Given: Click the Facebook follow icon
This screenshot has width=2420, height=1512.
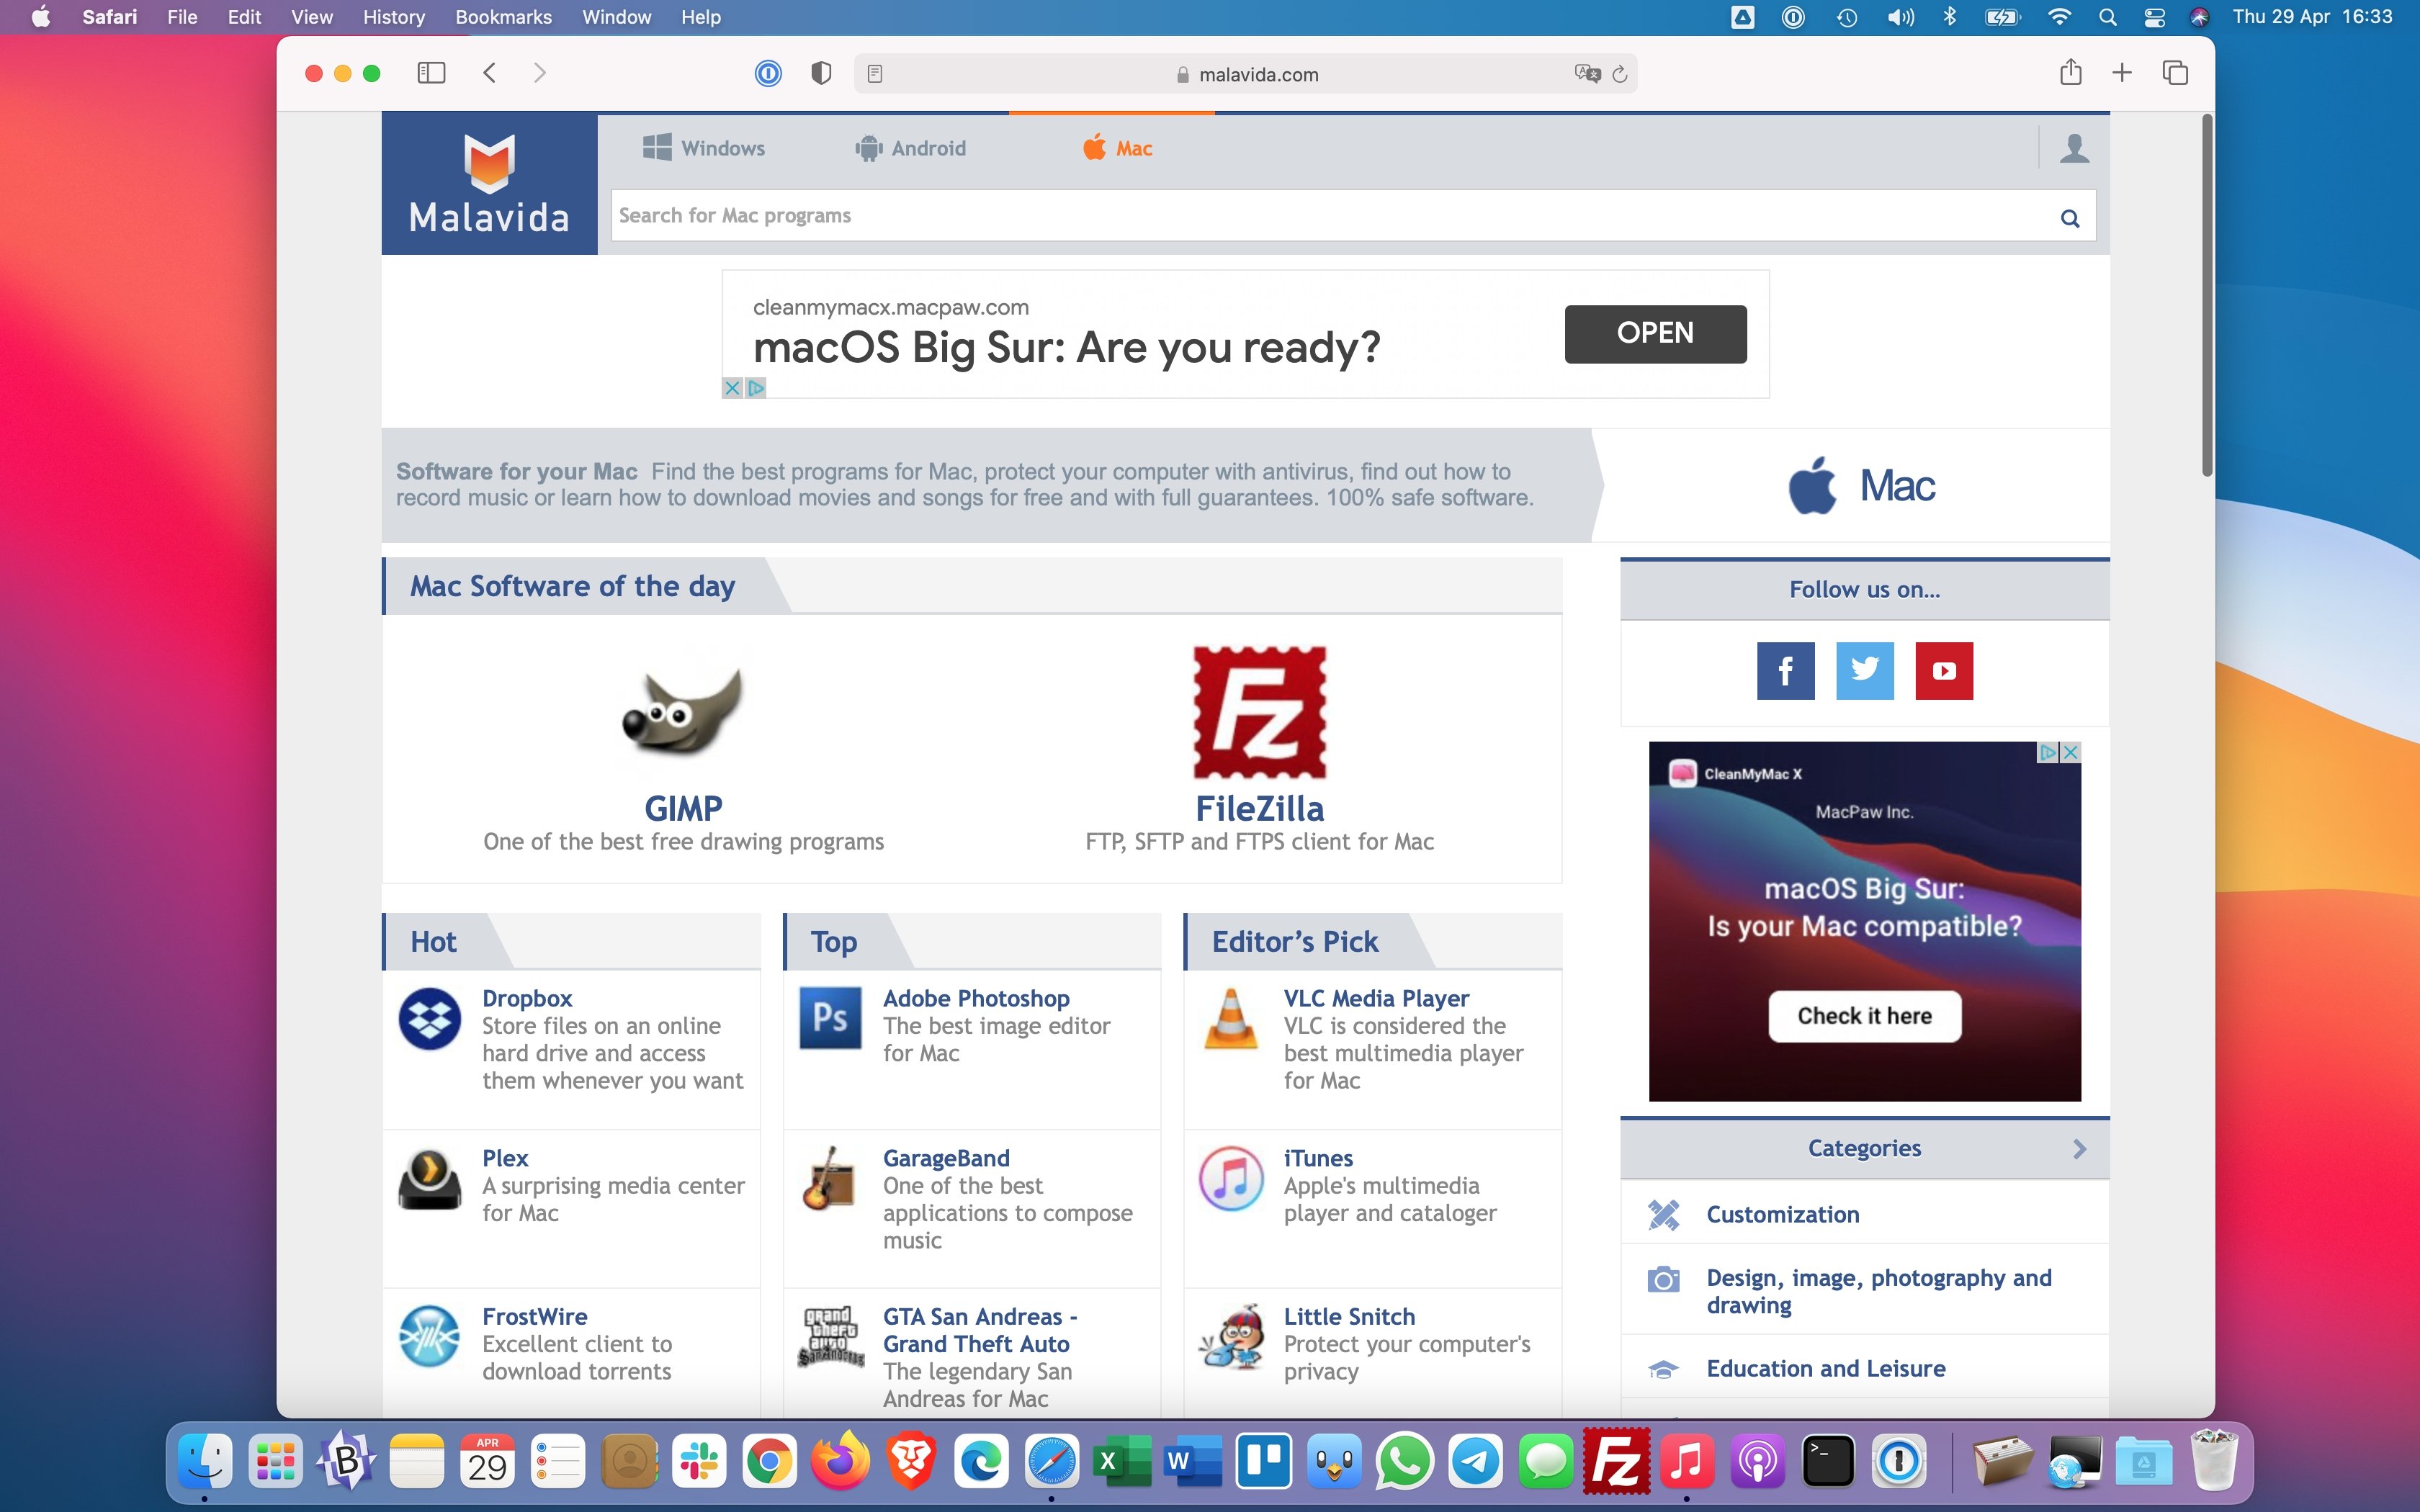Looking at the screenshot, I should click(x=1784, y=670).
